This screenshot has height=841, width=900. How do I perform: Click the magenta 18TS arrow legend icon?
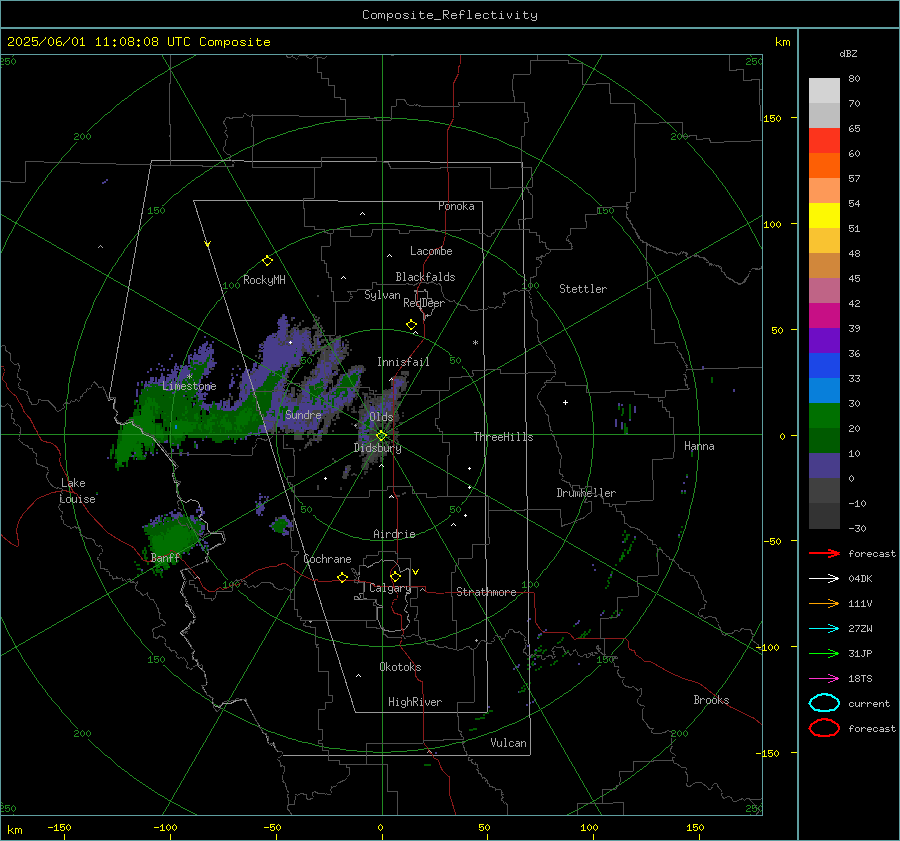(x=824, y=679)
